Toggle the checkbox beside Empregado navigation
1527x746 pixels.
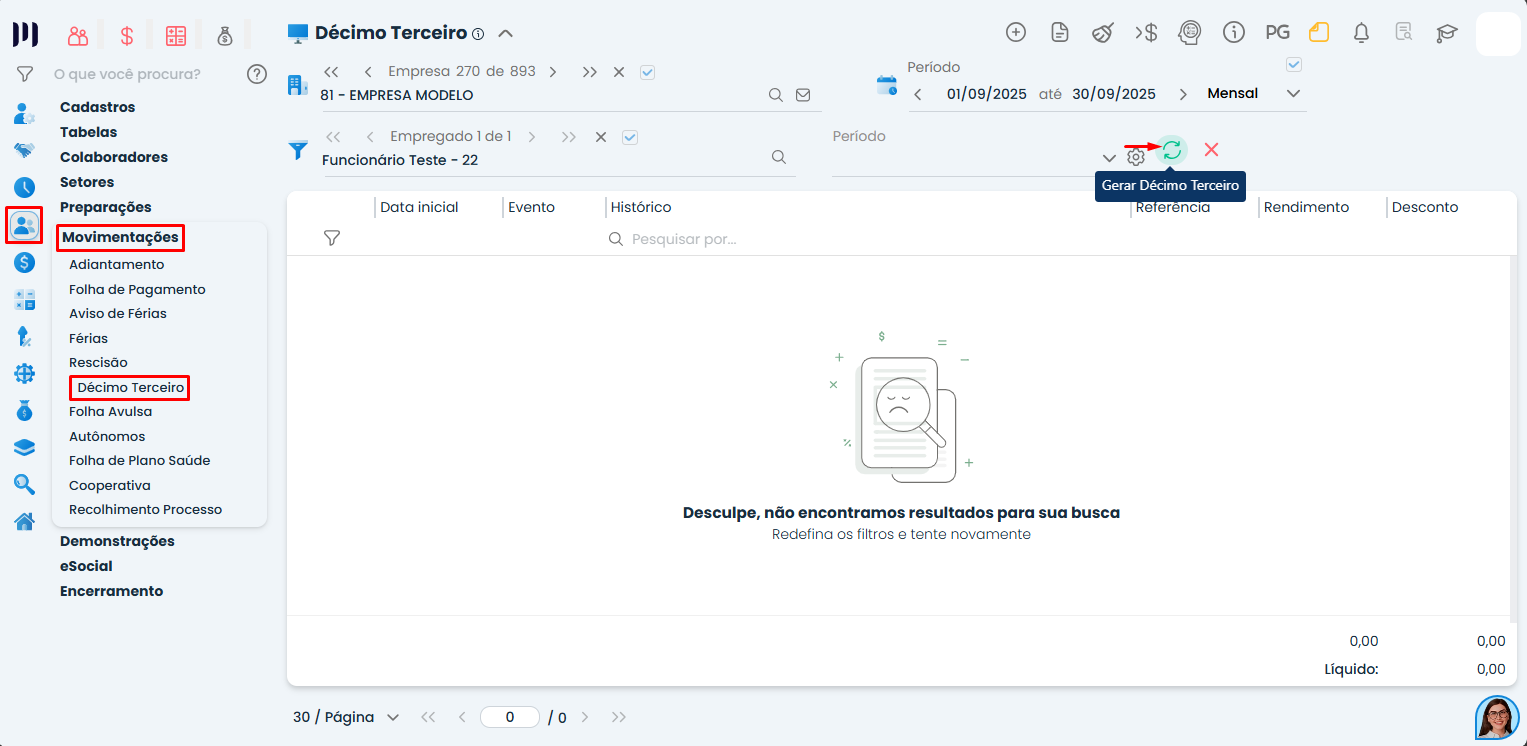click(630, 137)
